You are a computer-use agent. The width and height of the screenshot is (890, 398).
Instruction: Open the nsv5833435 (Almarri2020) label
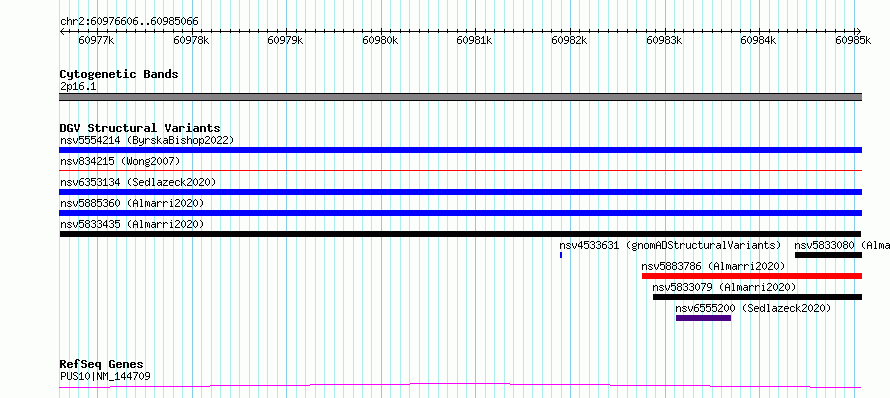coord(132,224)
